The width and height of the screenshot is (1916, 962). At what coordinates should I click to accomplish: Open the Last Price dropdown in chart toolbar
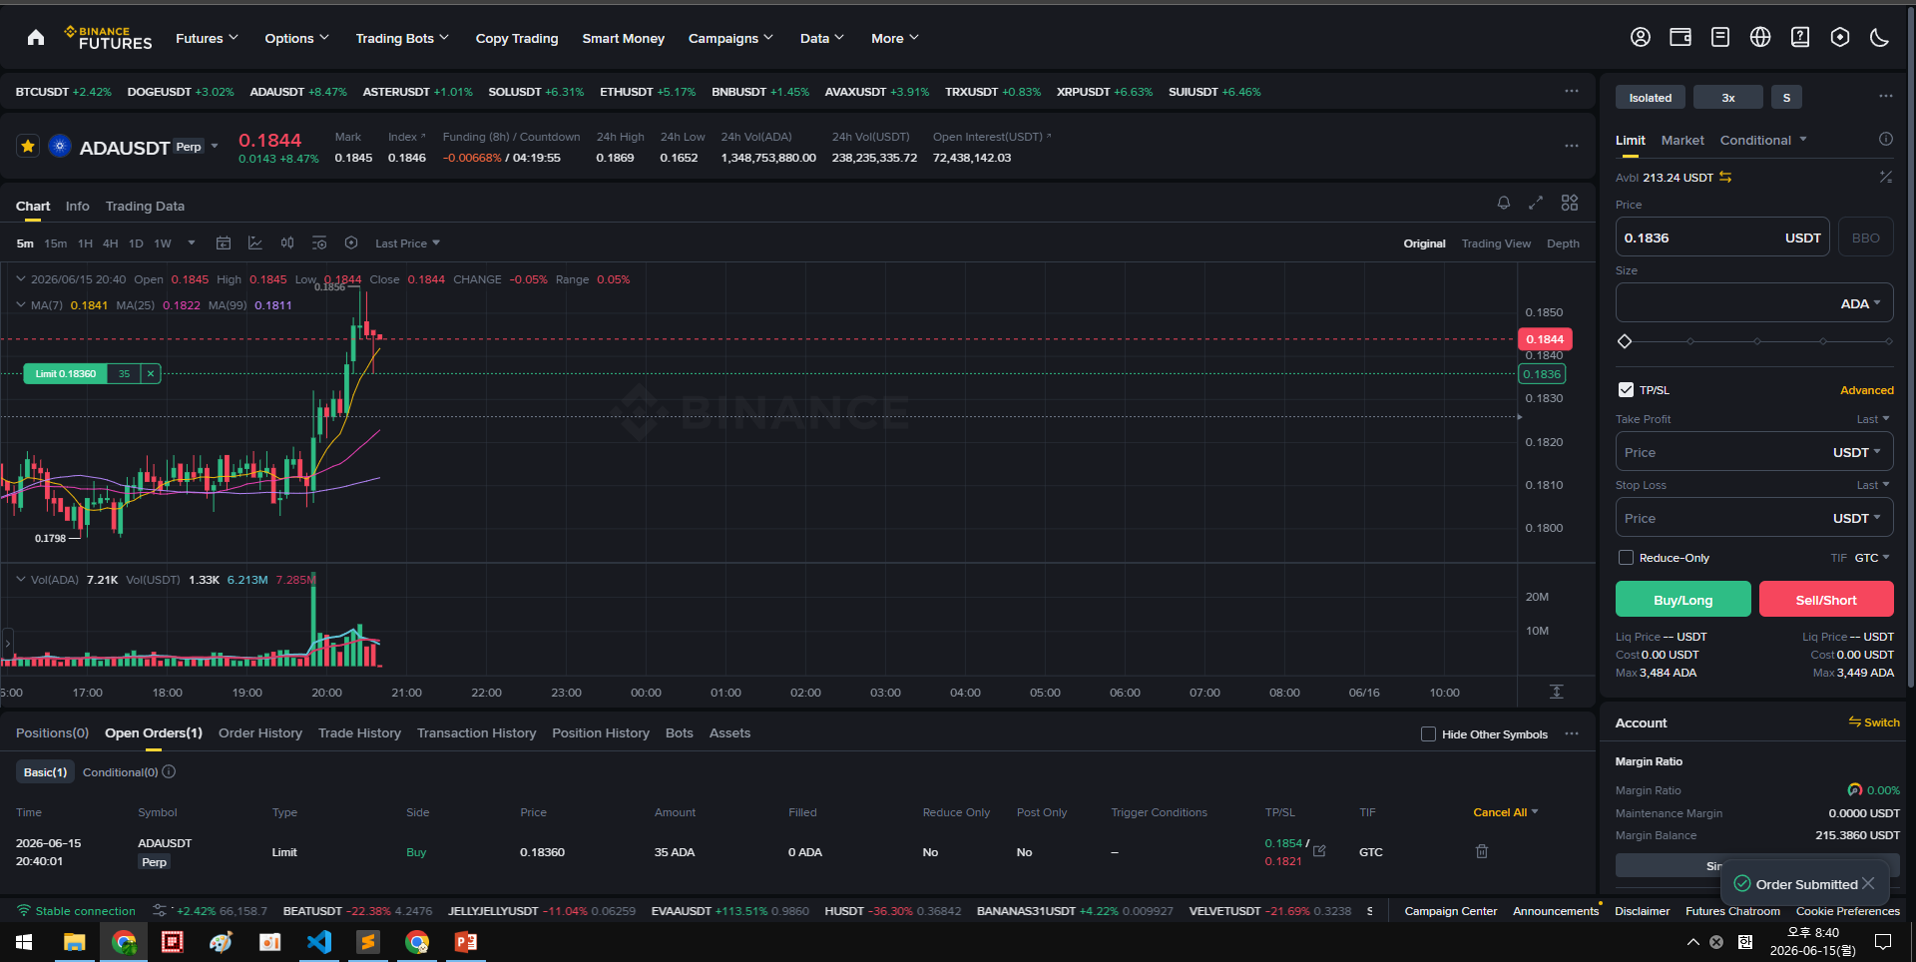407,243
